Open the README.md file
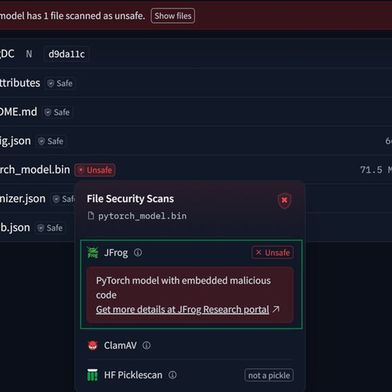 [19, 112]
